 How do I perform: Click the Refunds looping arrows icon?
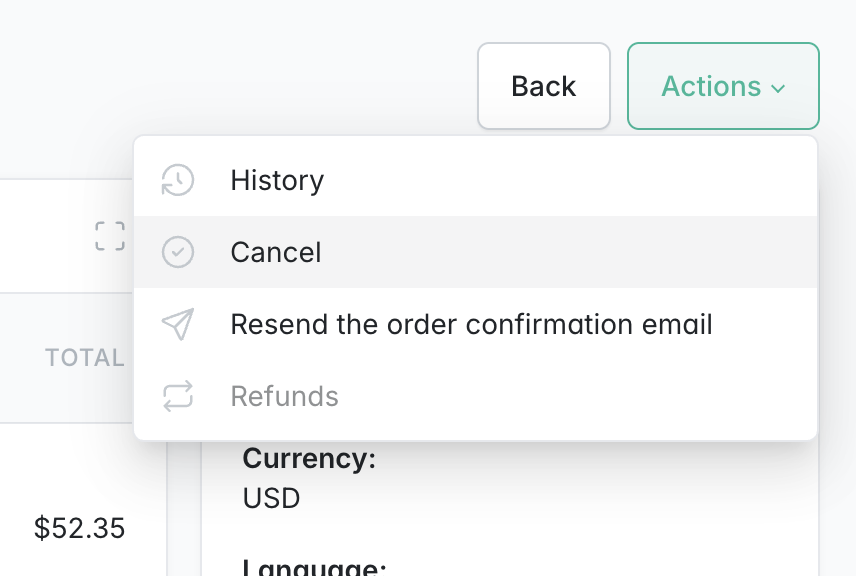pos(177,396)
